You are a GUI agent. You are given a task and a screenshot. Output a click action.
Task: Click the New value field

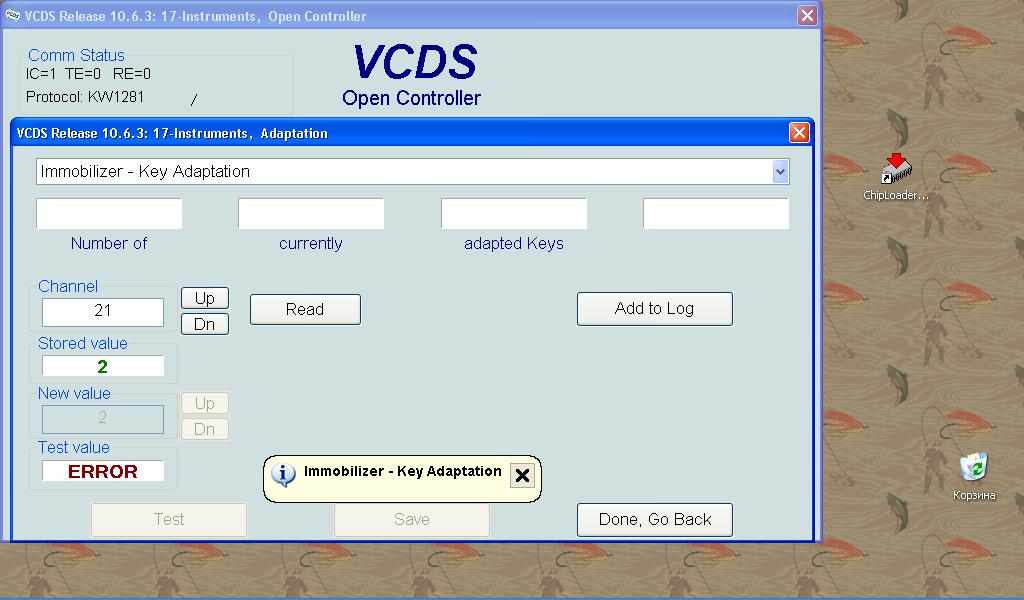[103, 418]
